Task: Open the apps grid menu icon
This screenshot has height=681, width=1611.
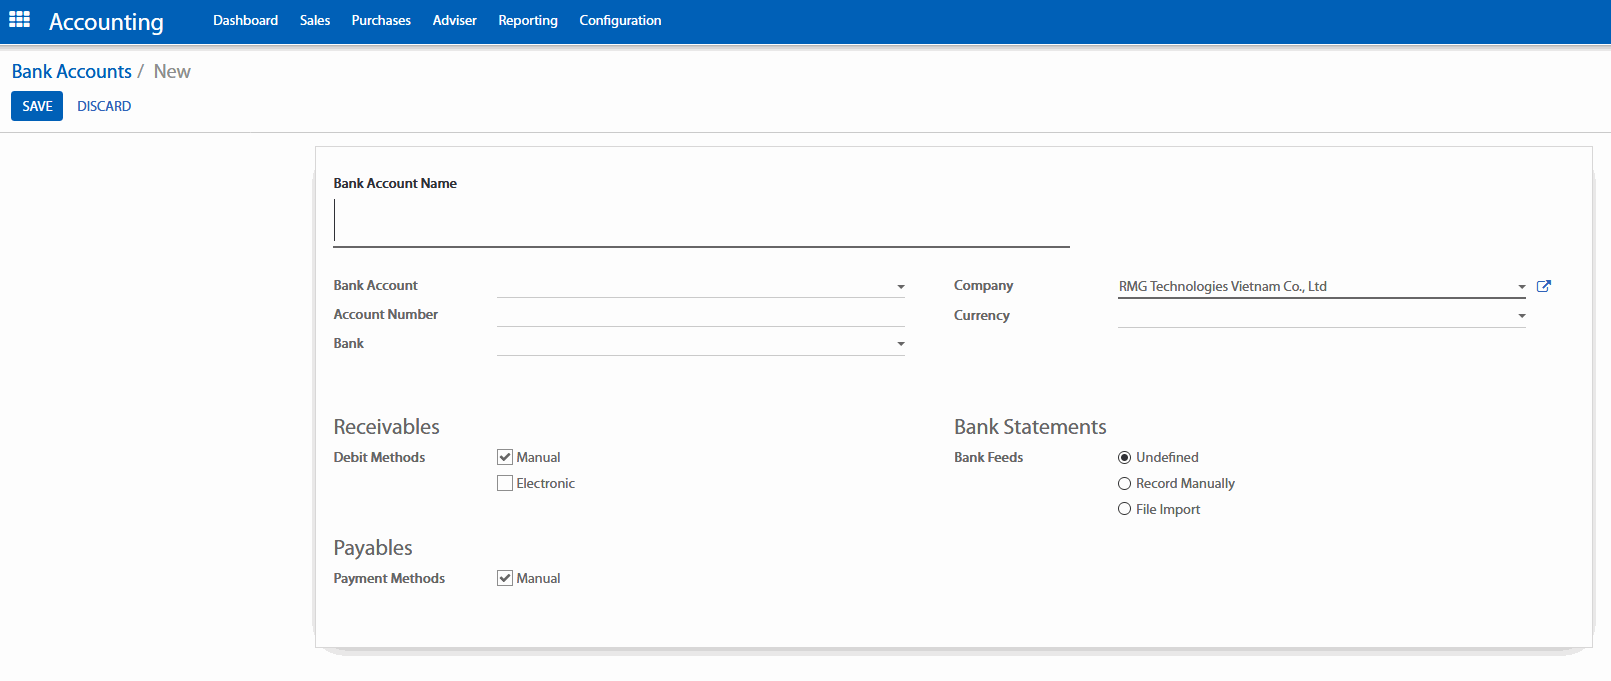Action: pyautogui.click(x=19, y=20)
